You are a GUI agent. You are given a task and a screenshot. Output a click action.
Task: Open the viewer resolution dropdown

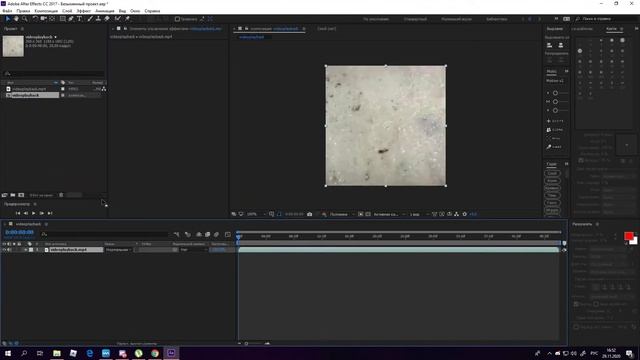tap(342, 214)
